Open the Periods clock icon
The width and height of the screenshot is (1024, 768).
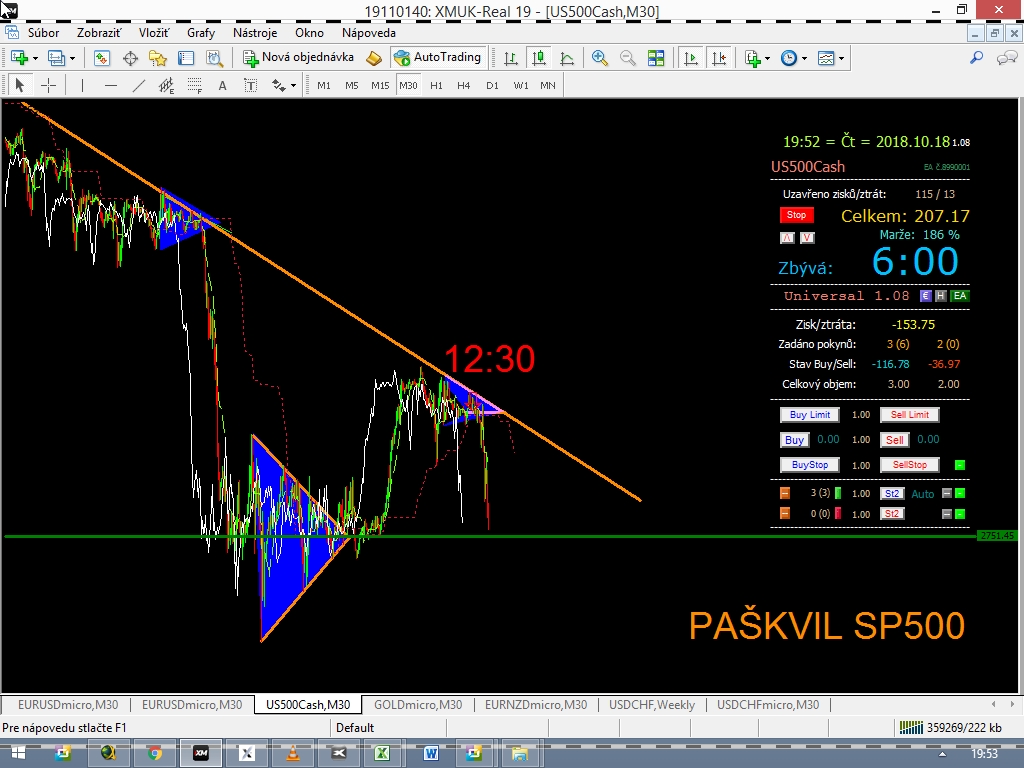789,58
